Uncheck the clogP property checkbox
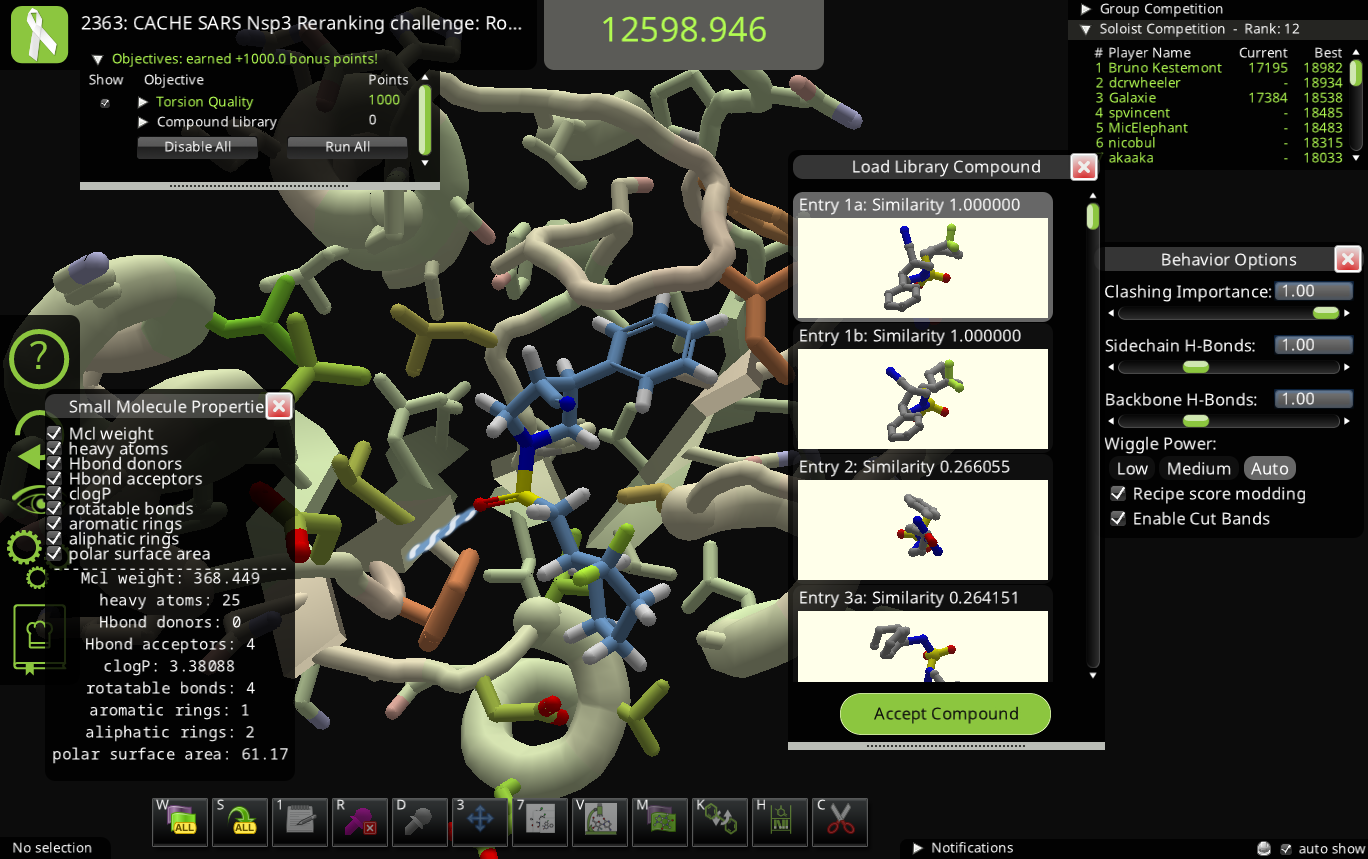The image size is (1368, 859). click(55, 494)
